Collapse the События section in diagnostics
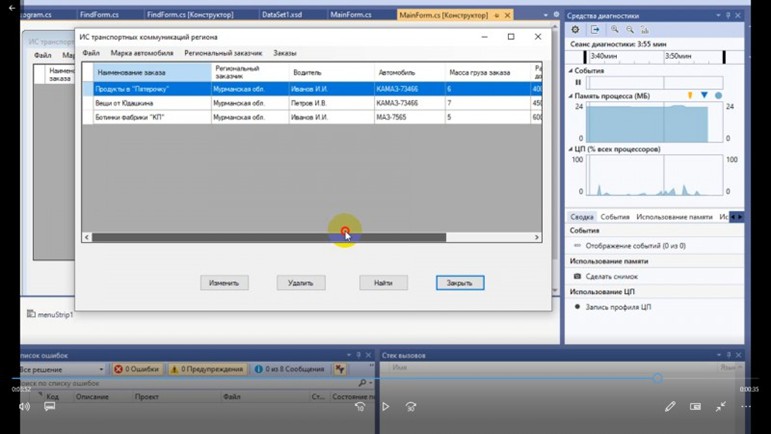 pyautogui.click(x=570, y=71)
